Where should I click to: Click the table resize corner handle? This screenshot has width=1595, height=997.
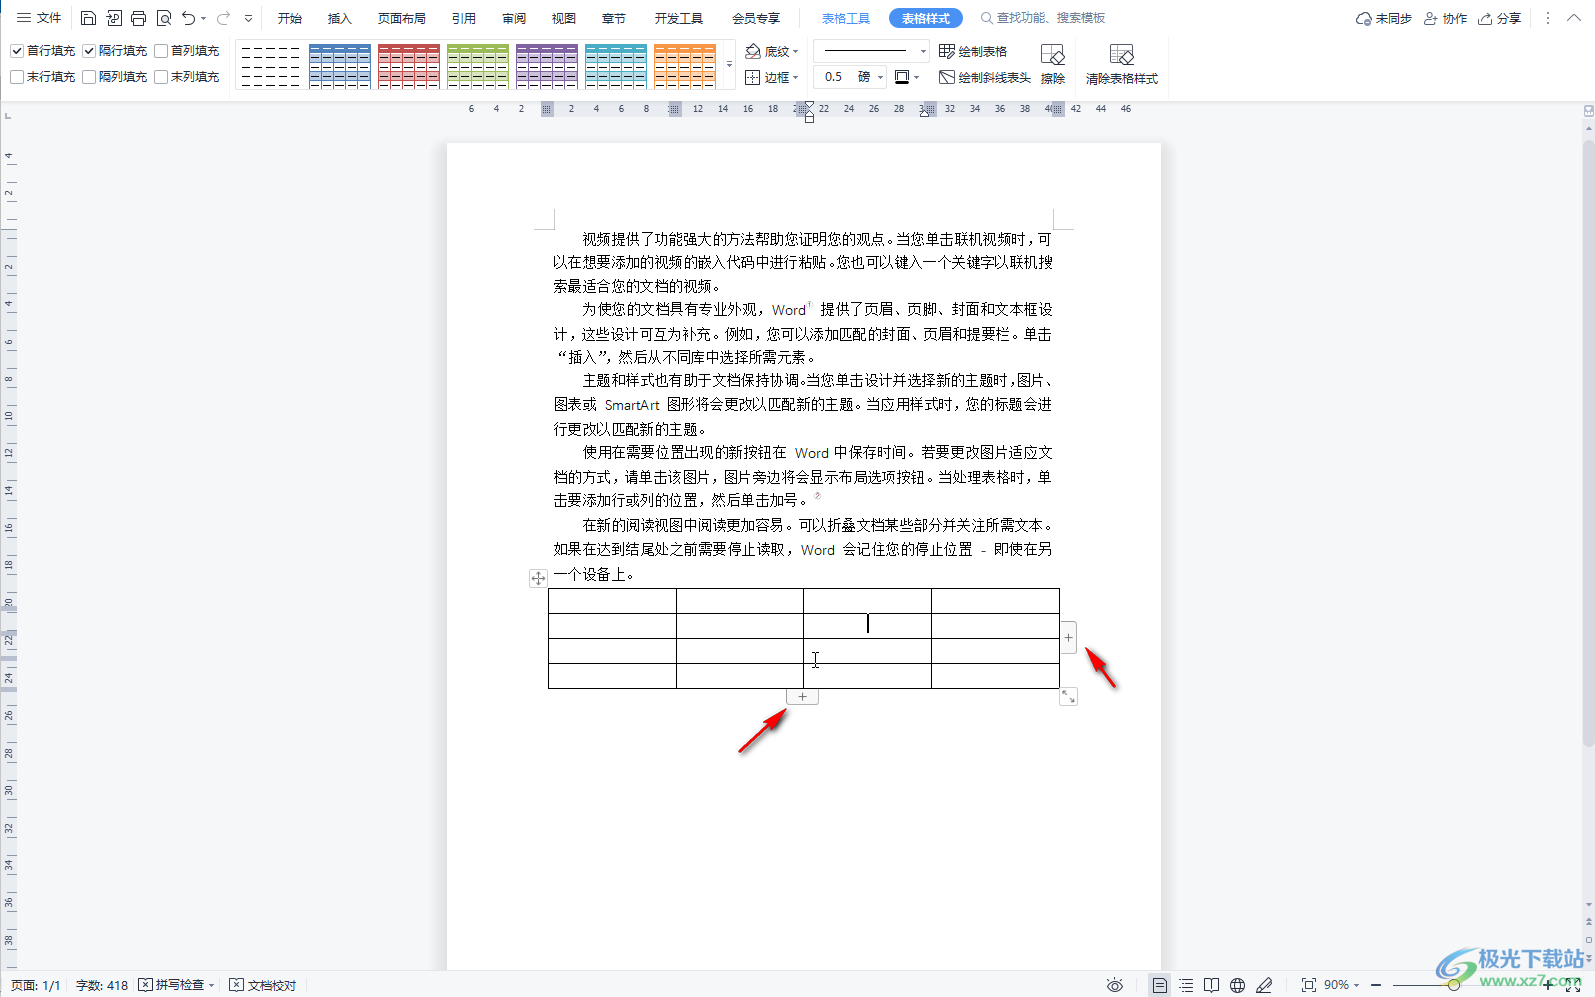(1068, 696)
